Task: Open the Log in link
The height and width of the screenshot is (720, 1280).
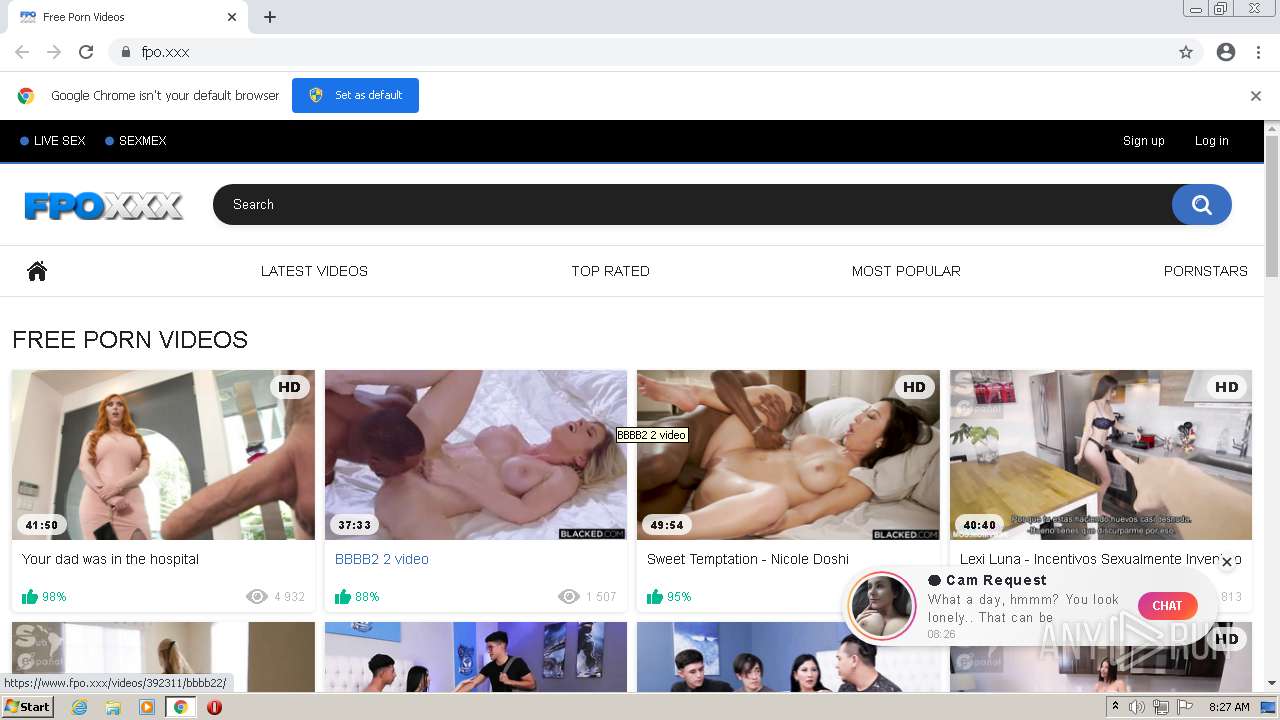Action: (1211, 141)
